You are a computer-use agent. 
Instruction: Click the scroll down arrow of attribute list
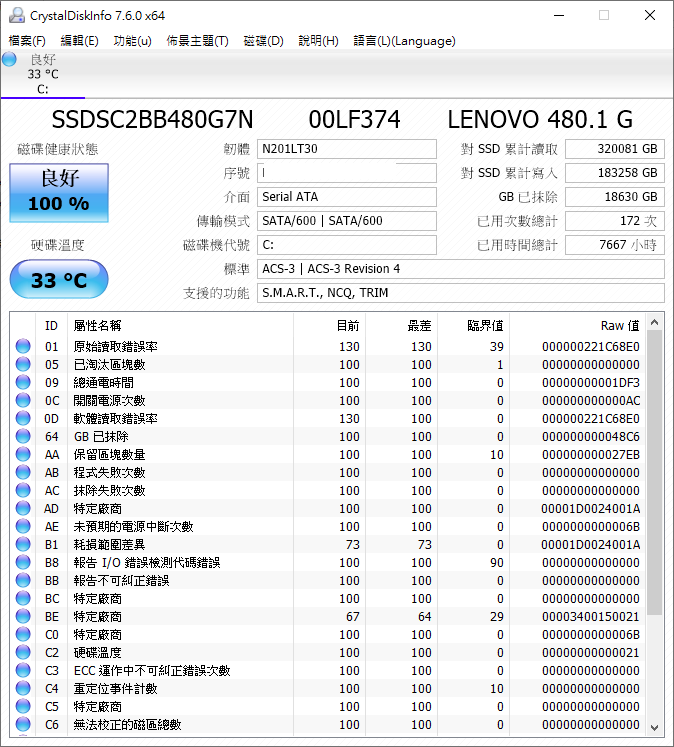654,727
